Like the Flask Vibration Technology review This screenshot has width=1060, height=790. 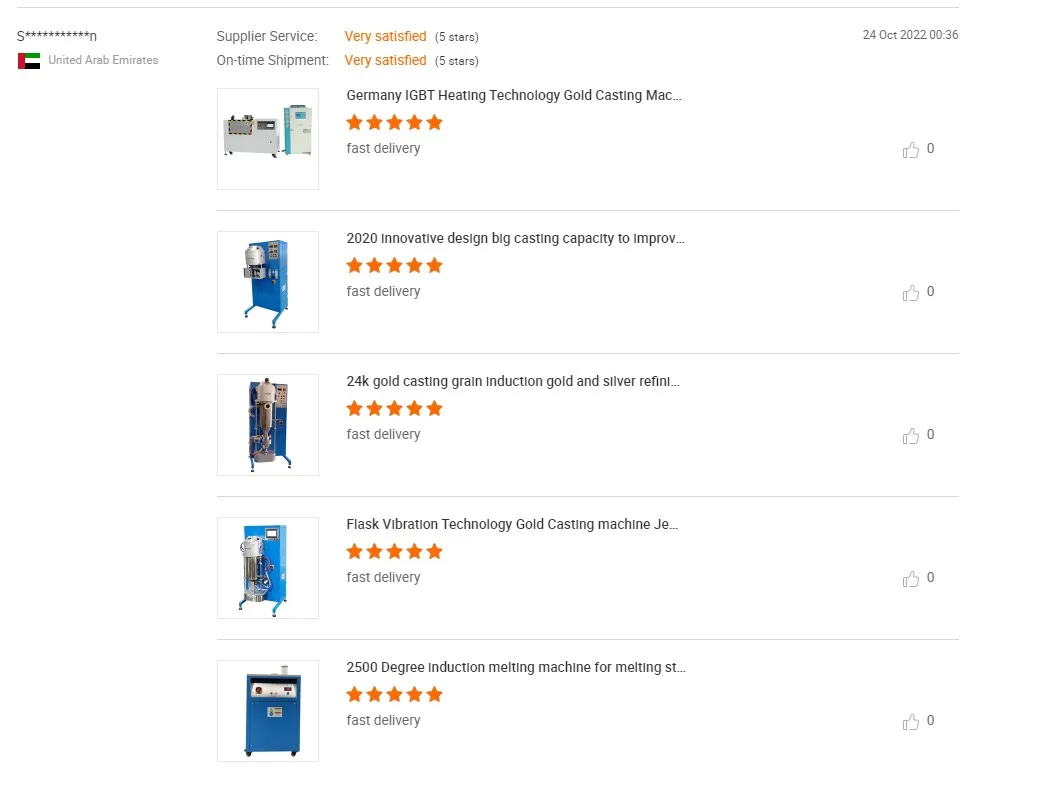click(911, 579)
